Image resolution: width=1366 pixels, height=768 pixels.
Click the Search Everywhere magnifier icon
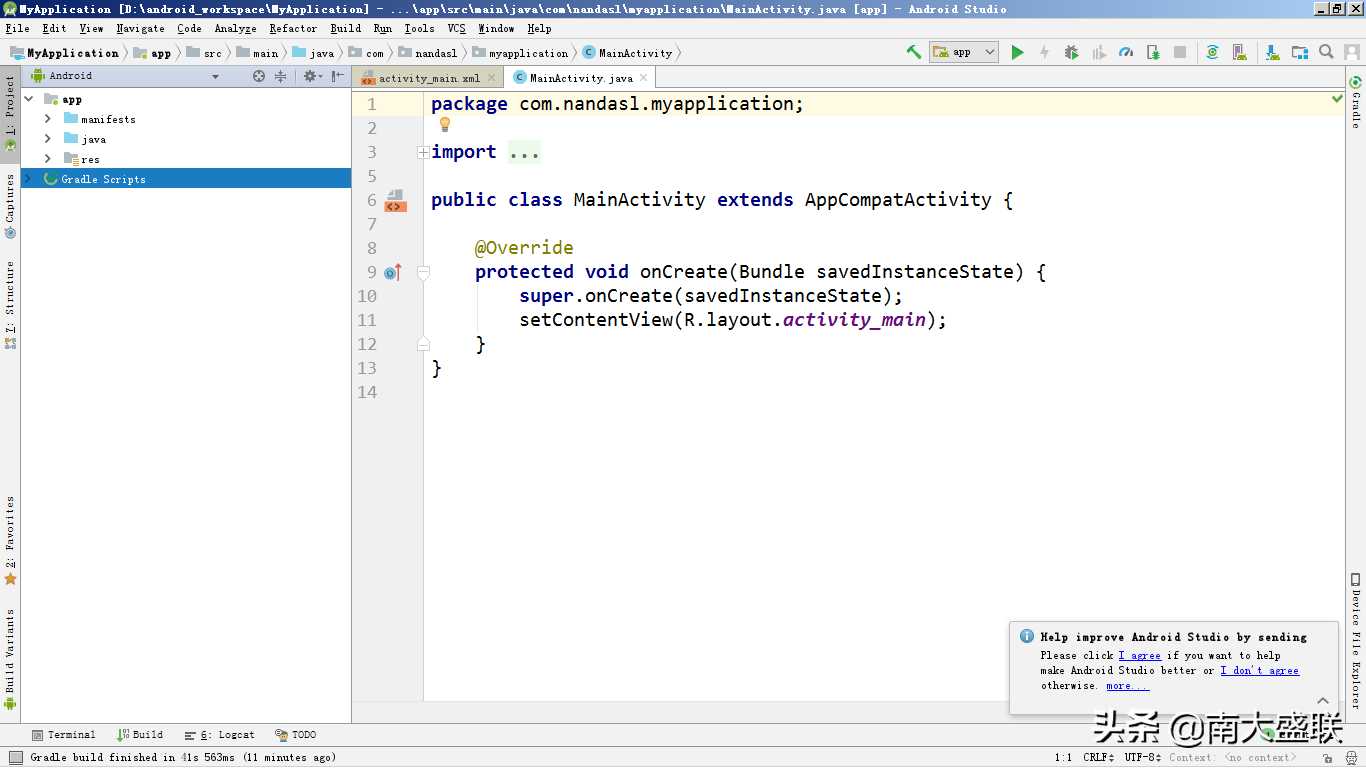click(1326, 52)
